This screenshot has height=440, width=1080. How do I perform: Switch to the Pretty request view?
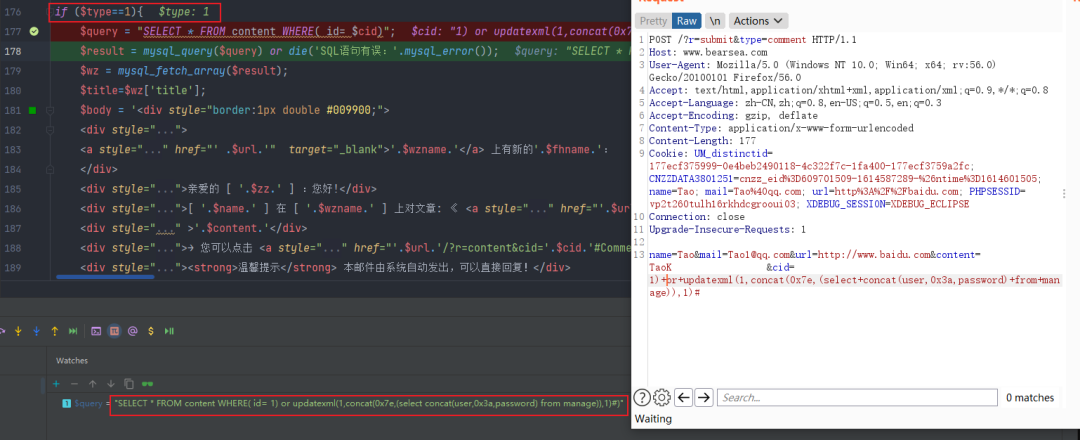[653, 21]
